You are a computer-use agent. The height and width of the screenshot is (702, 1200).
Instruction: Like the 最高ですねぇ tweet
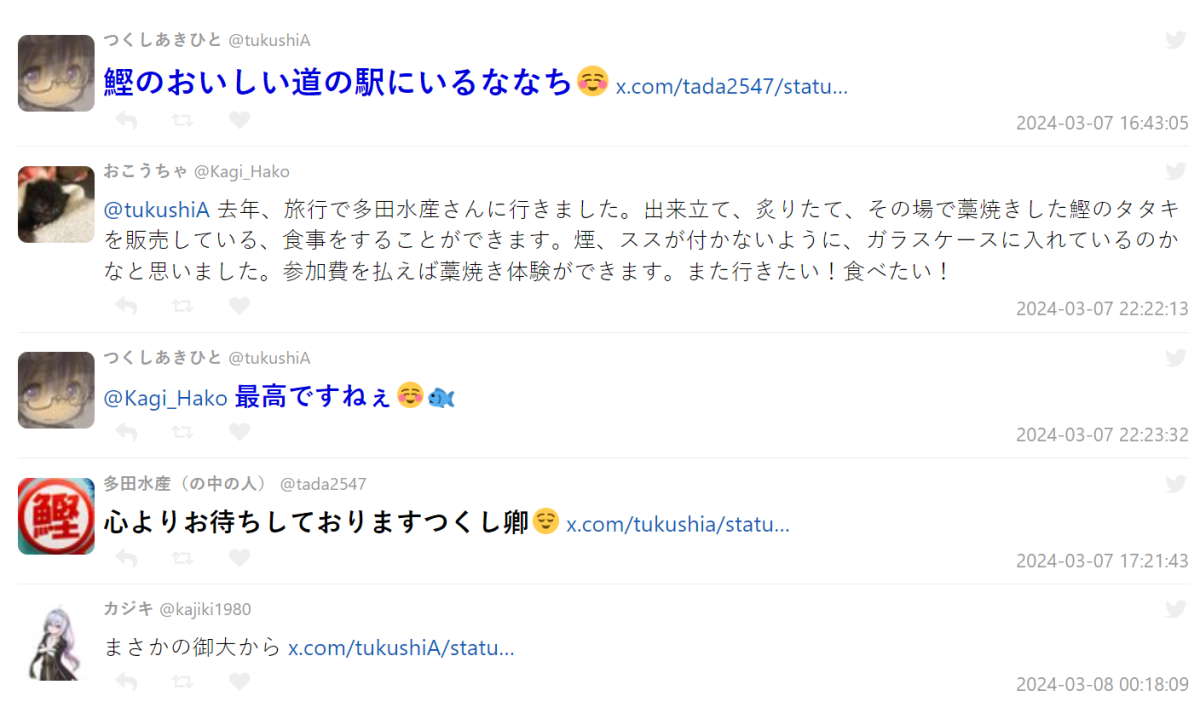point(239,432)
